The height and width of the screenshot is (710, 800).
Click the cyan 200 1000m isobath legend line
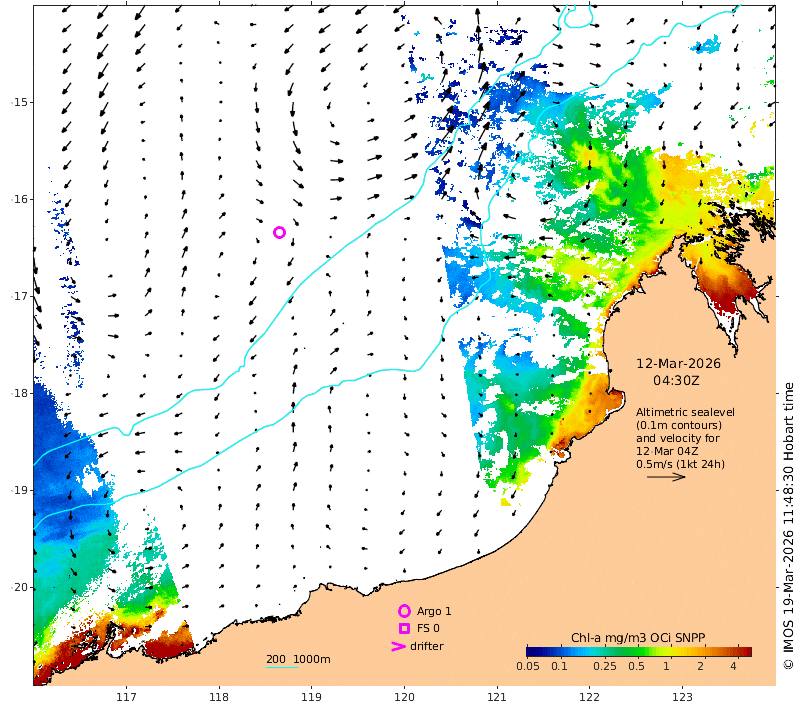tap(282, 667)
